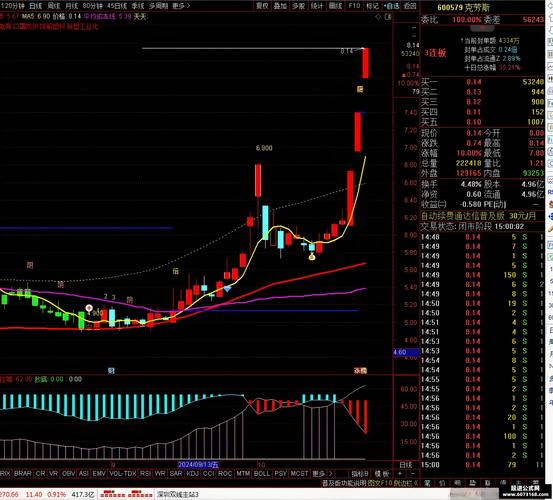Open the F10 company info panel
The width and height of the screenshot is (553, 500).
354,6
